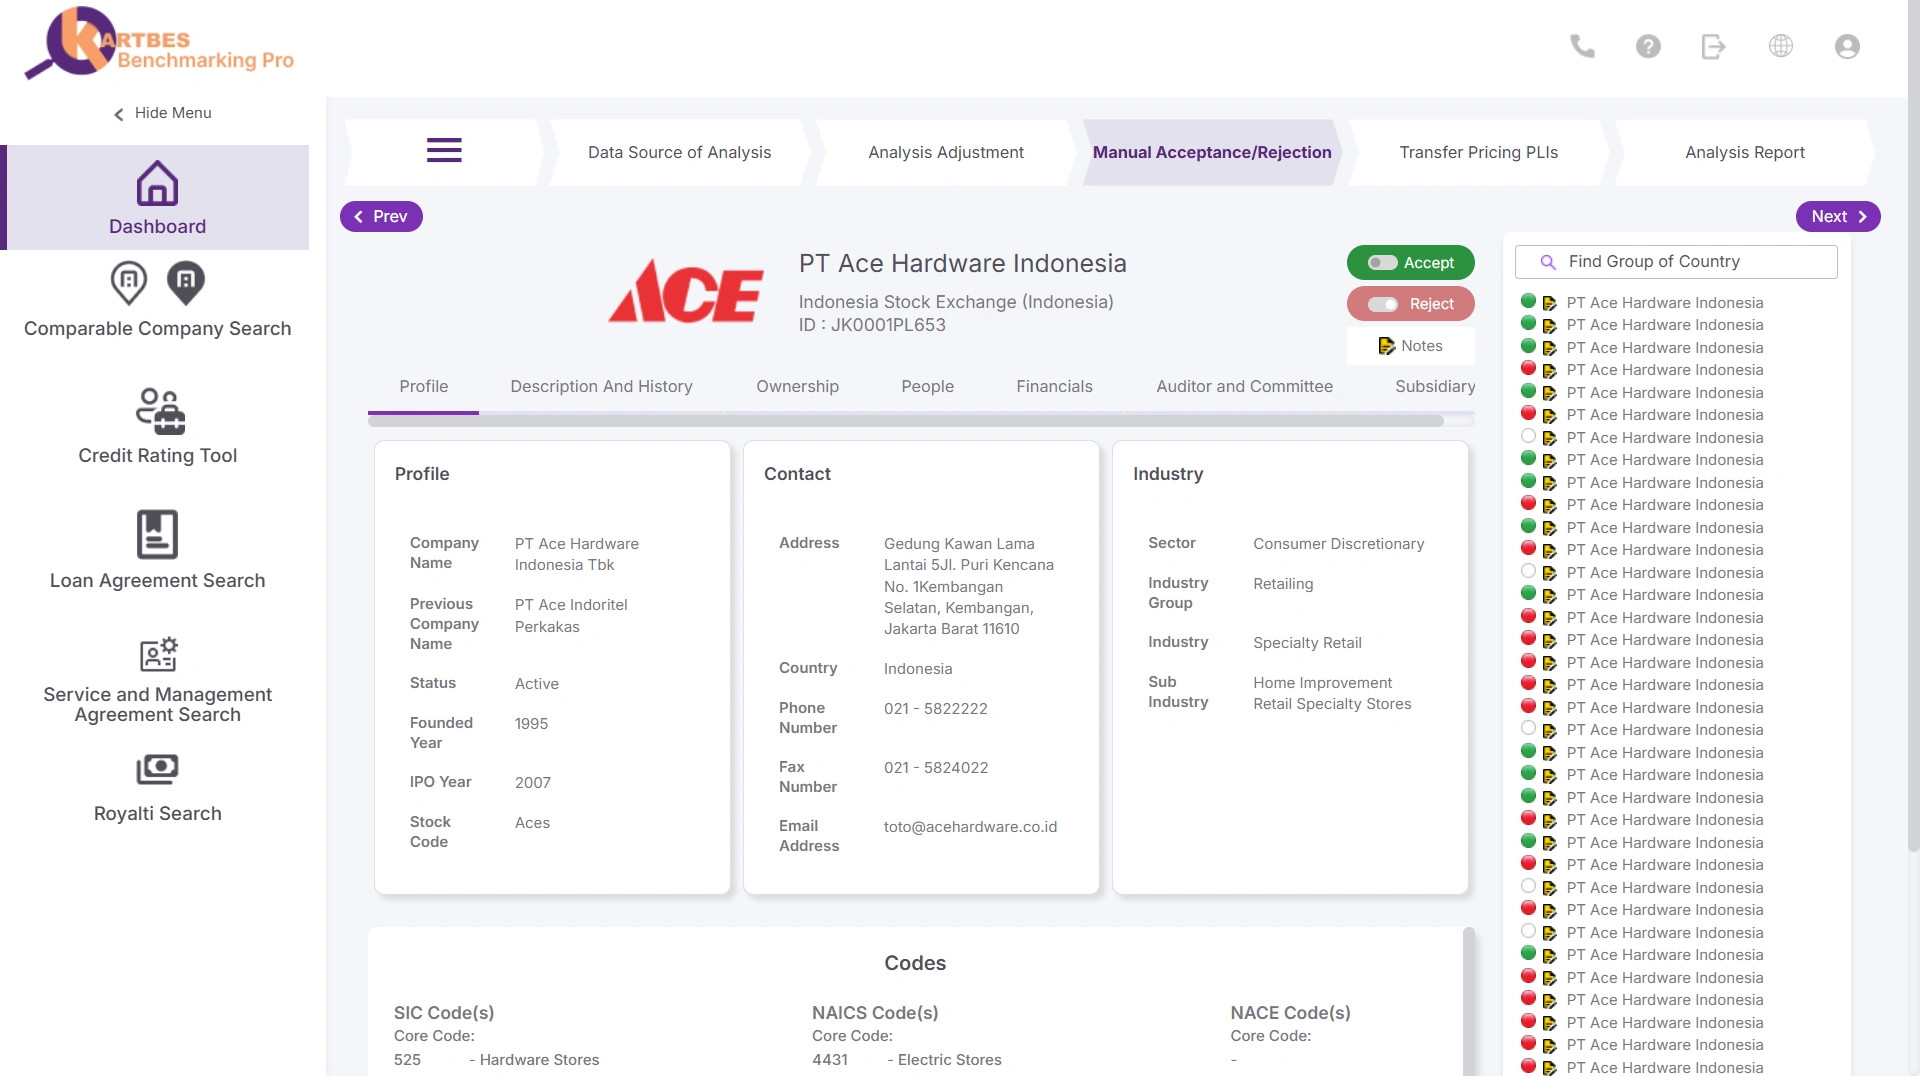Switch to the People tab
This screenshot has height=1076, width=1920.
(x=927, y=386)
